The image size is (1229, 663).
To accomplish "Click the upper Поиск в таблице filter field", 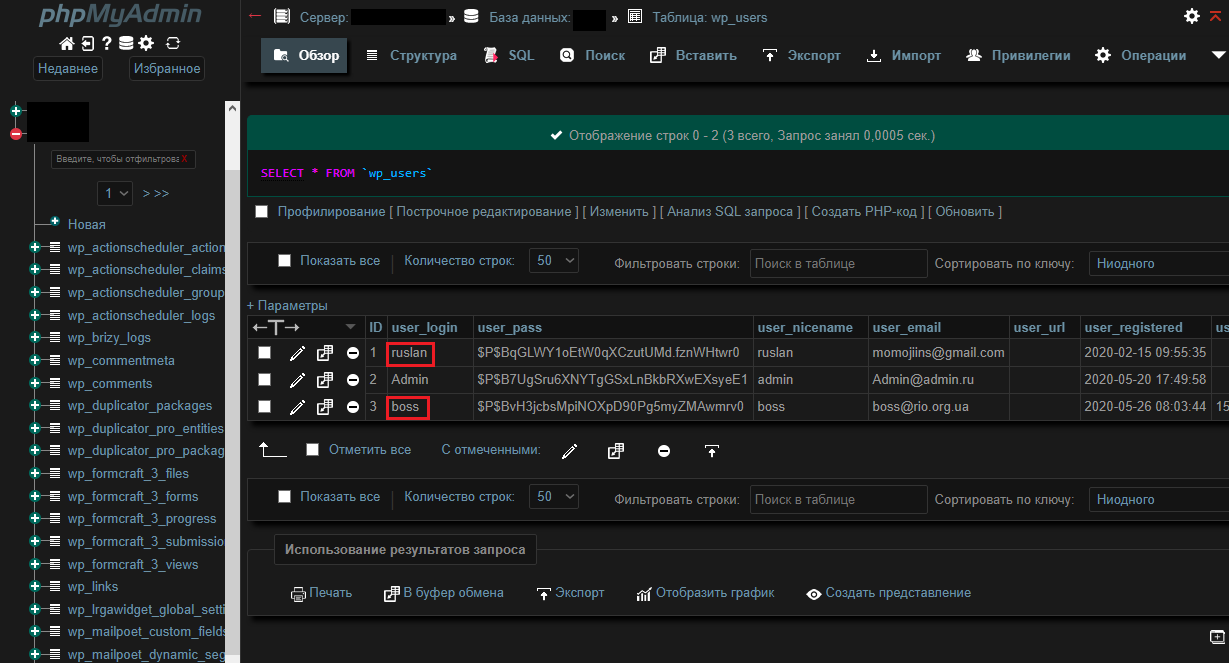I will 838,264.
